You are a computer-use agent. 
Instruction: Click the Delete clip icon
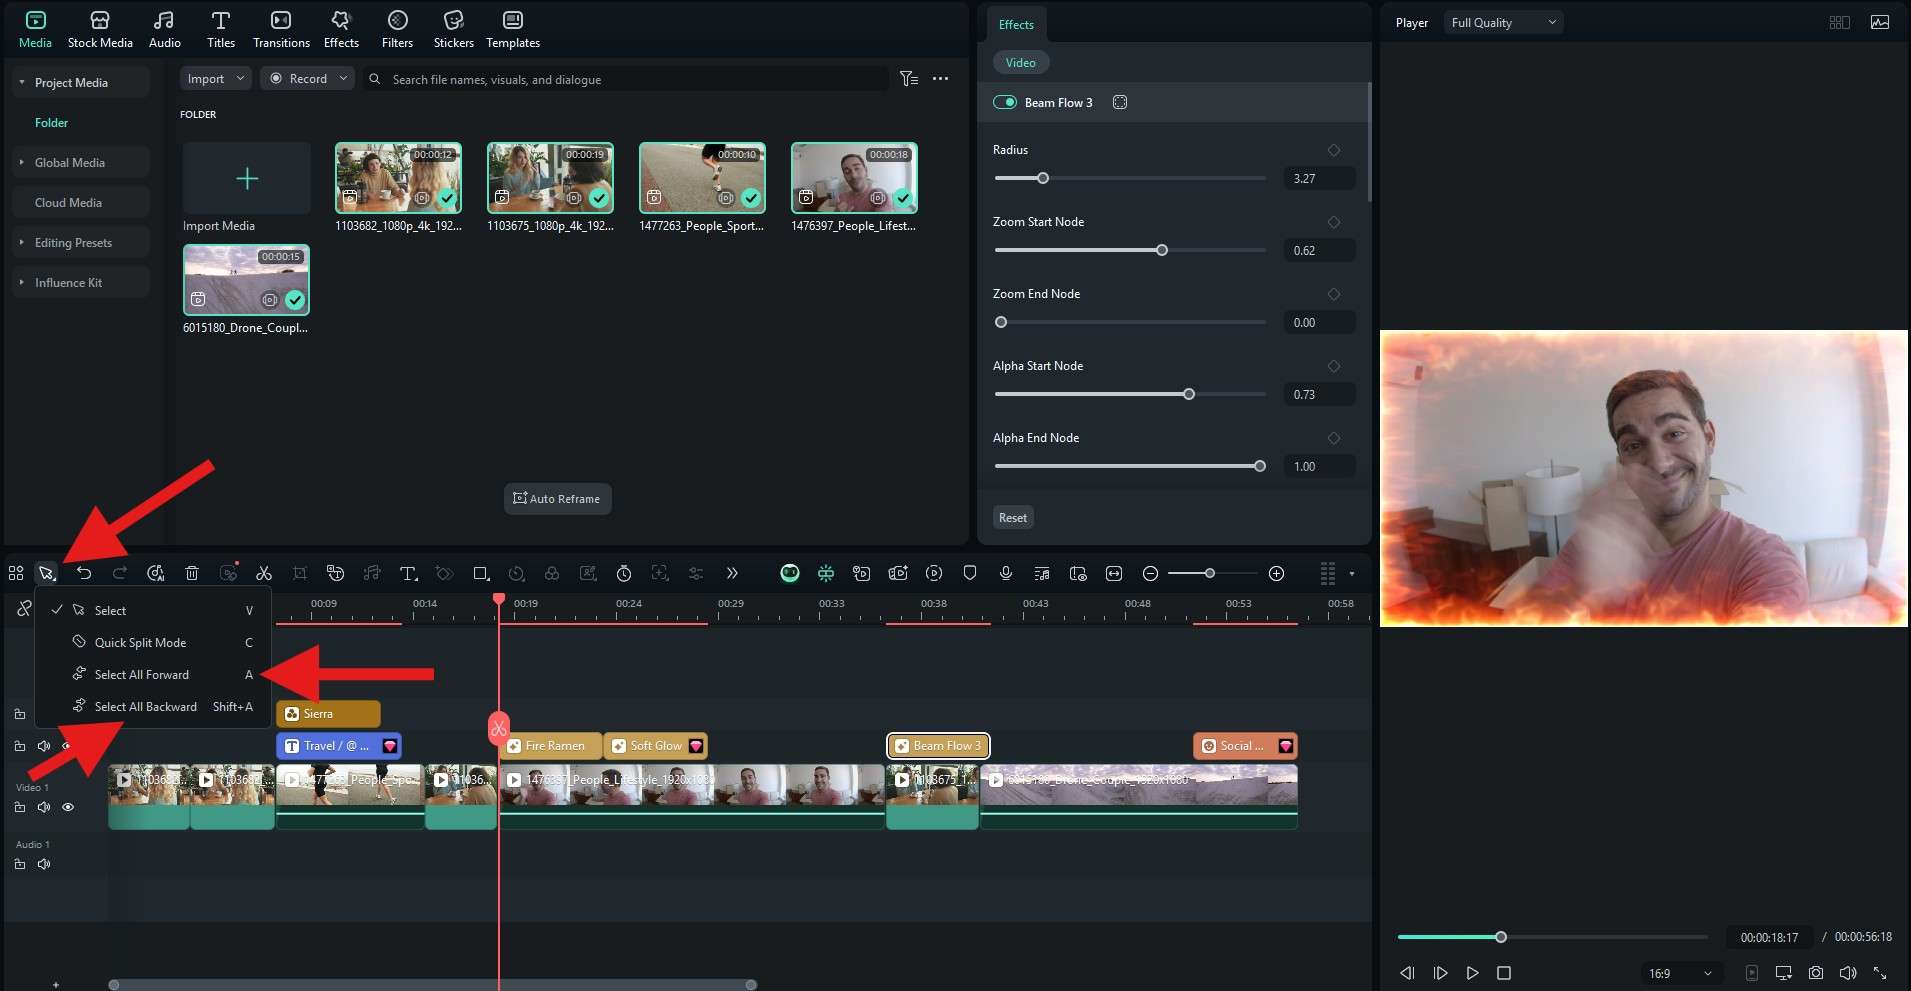(191, 573)
